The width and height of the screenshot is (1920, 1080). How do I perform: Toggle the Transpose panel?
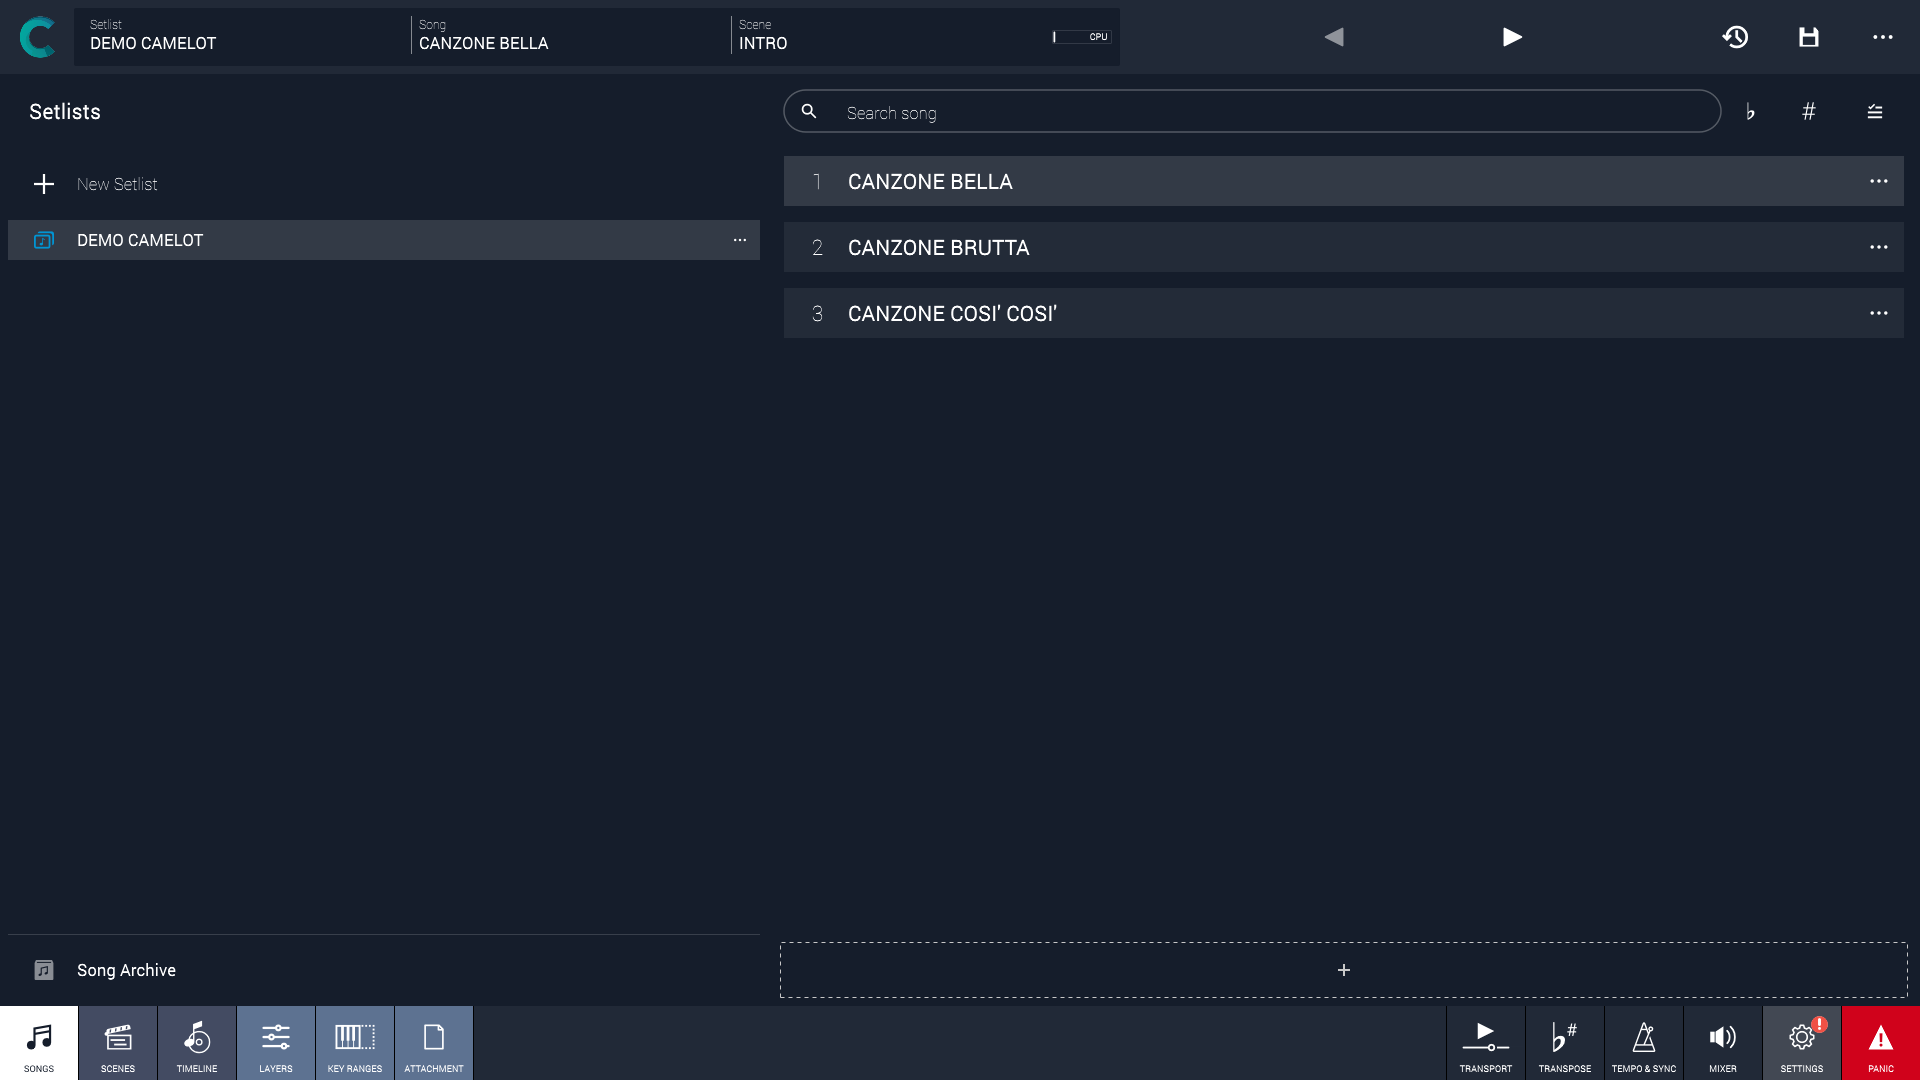click(x=1564, y=1043)
